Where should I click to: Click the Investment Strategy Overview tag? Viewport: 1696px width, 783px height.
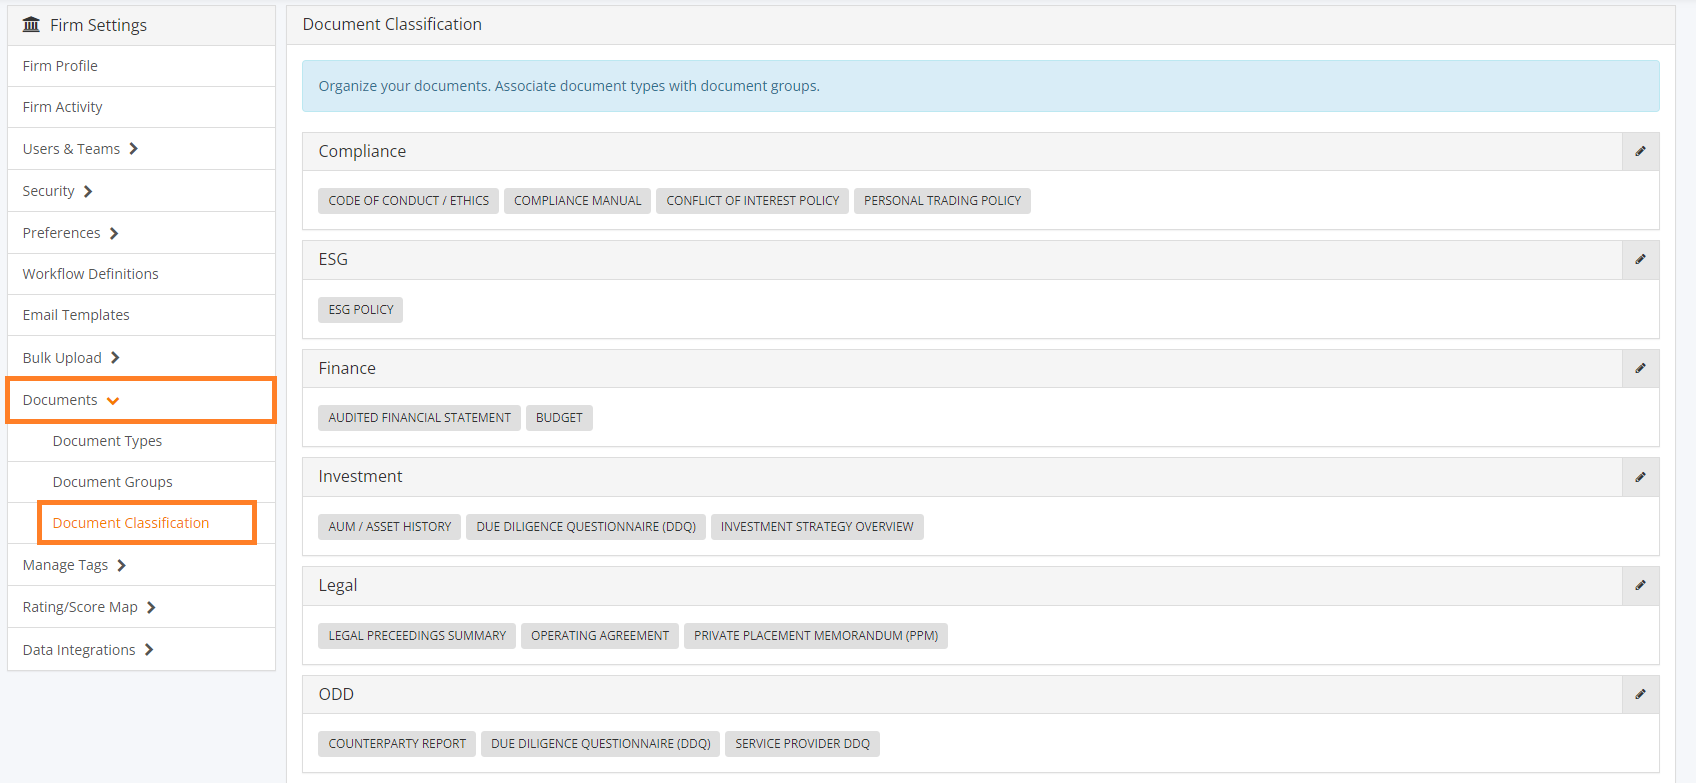[x=817, y=527]
